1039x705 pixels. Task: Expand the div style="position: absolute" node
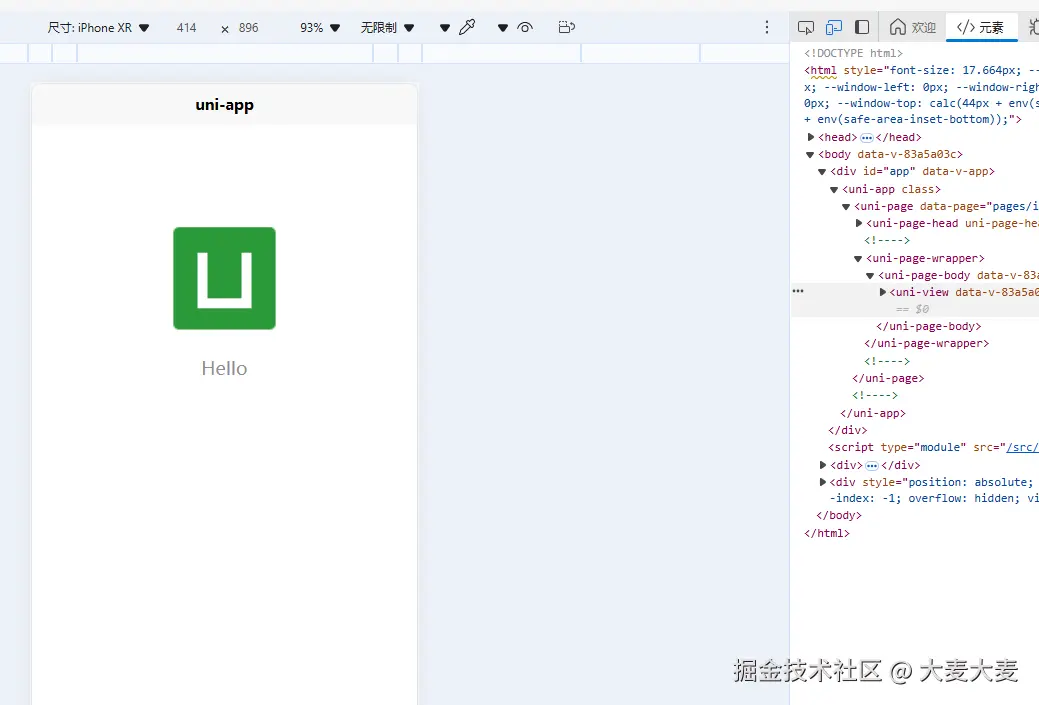point(822,482)
